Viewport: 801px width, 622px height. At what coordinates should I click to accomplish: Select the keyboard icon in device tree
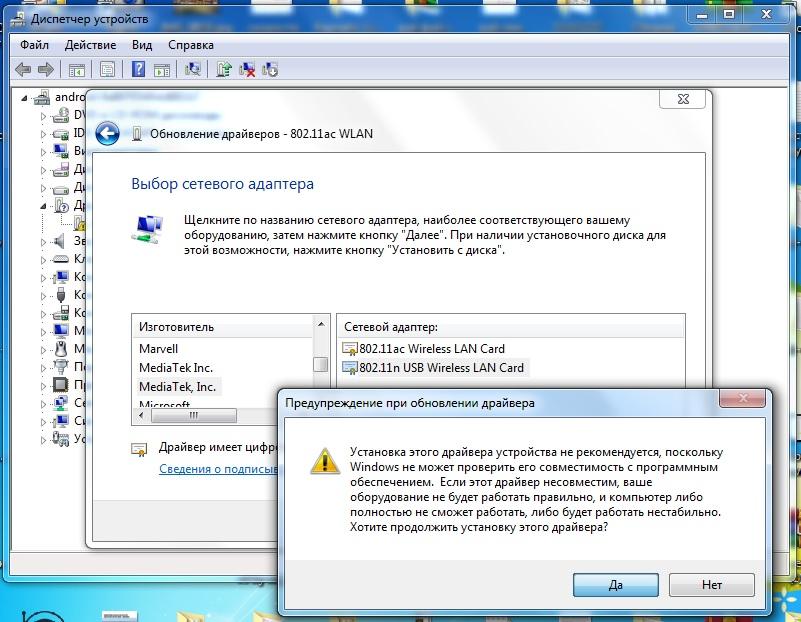pyautogui.click(x=61, y=259)
